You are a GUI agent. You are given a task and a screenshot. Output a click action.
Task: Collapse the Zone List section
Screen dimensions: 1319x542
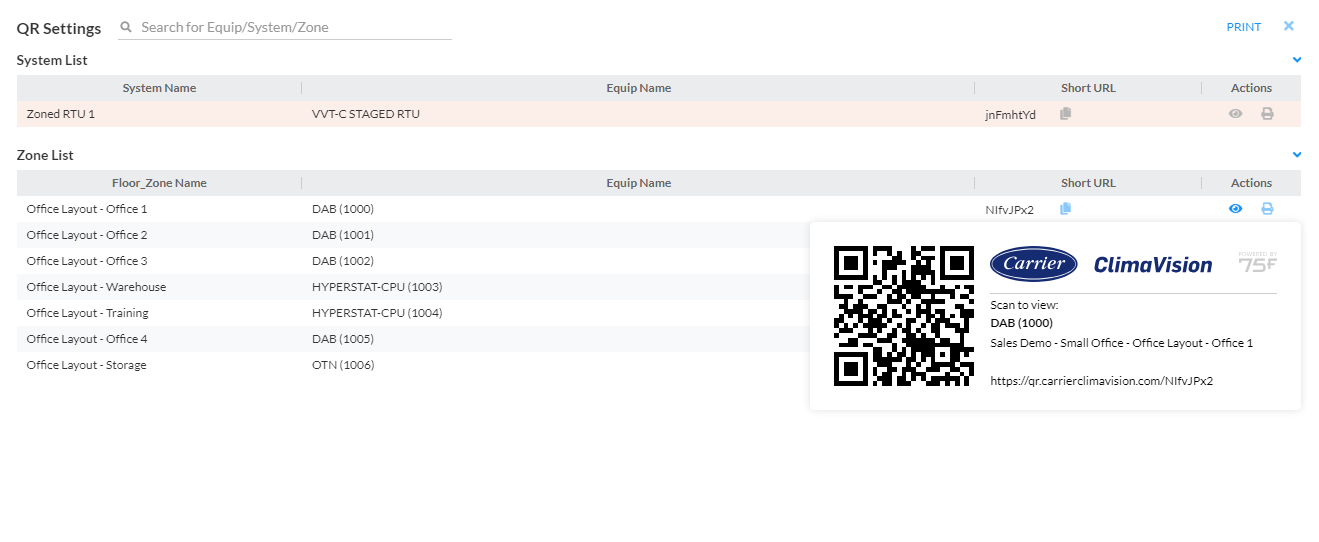tap(1297, 155)
